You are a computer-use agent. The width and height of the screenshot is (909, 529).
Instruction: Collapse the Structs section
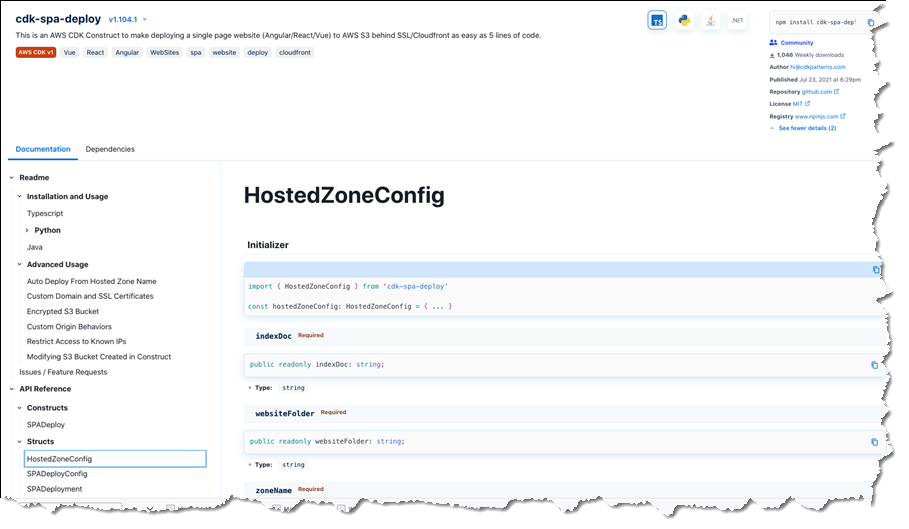coord(19,442)
